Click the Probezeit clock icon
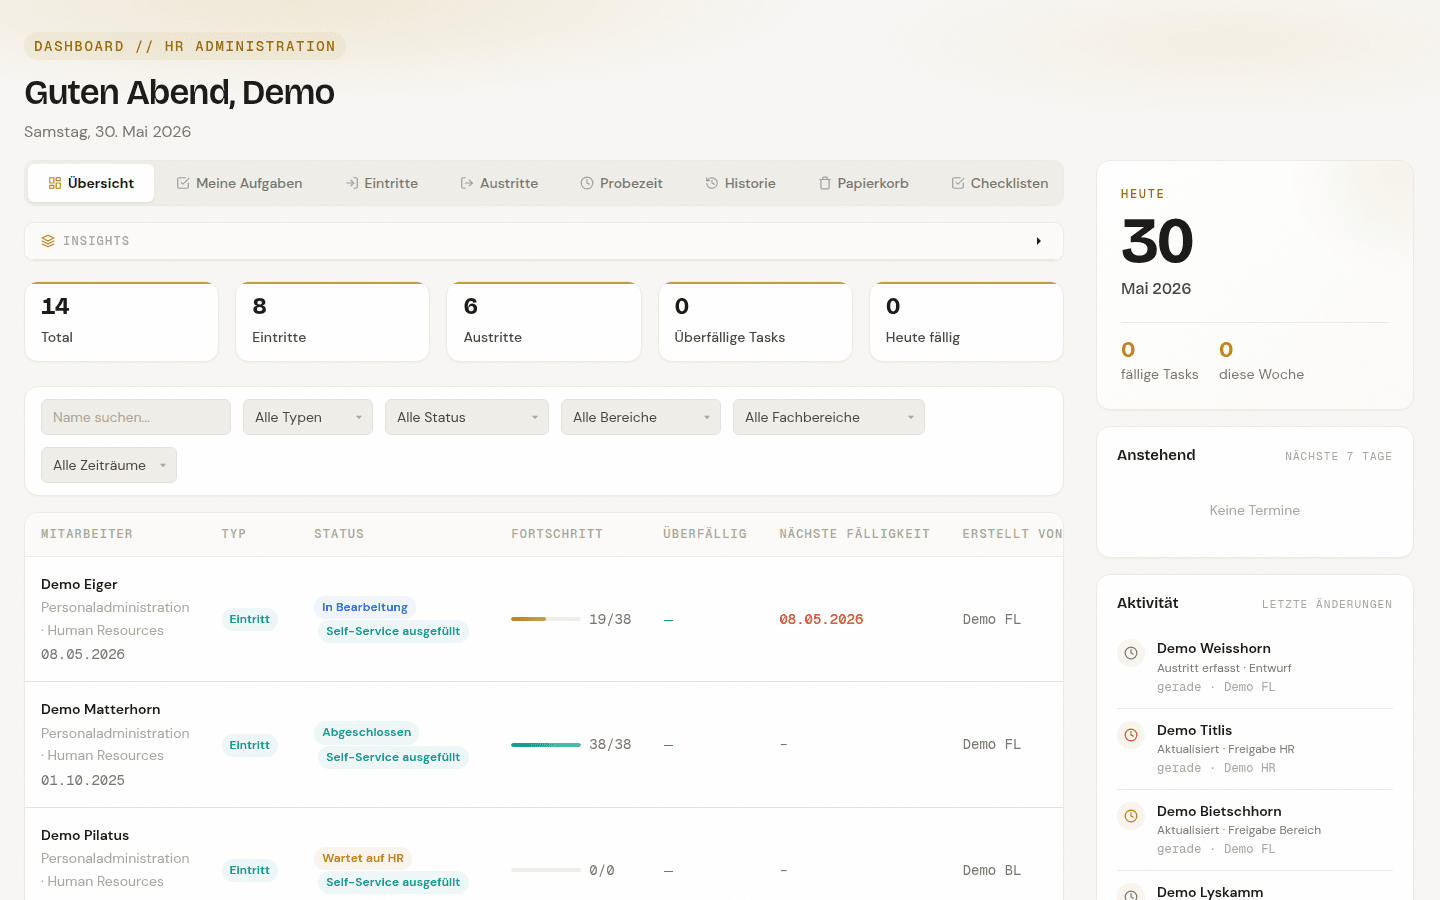 [x=587, y=183]
